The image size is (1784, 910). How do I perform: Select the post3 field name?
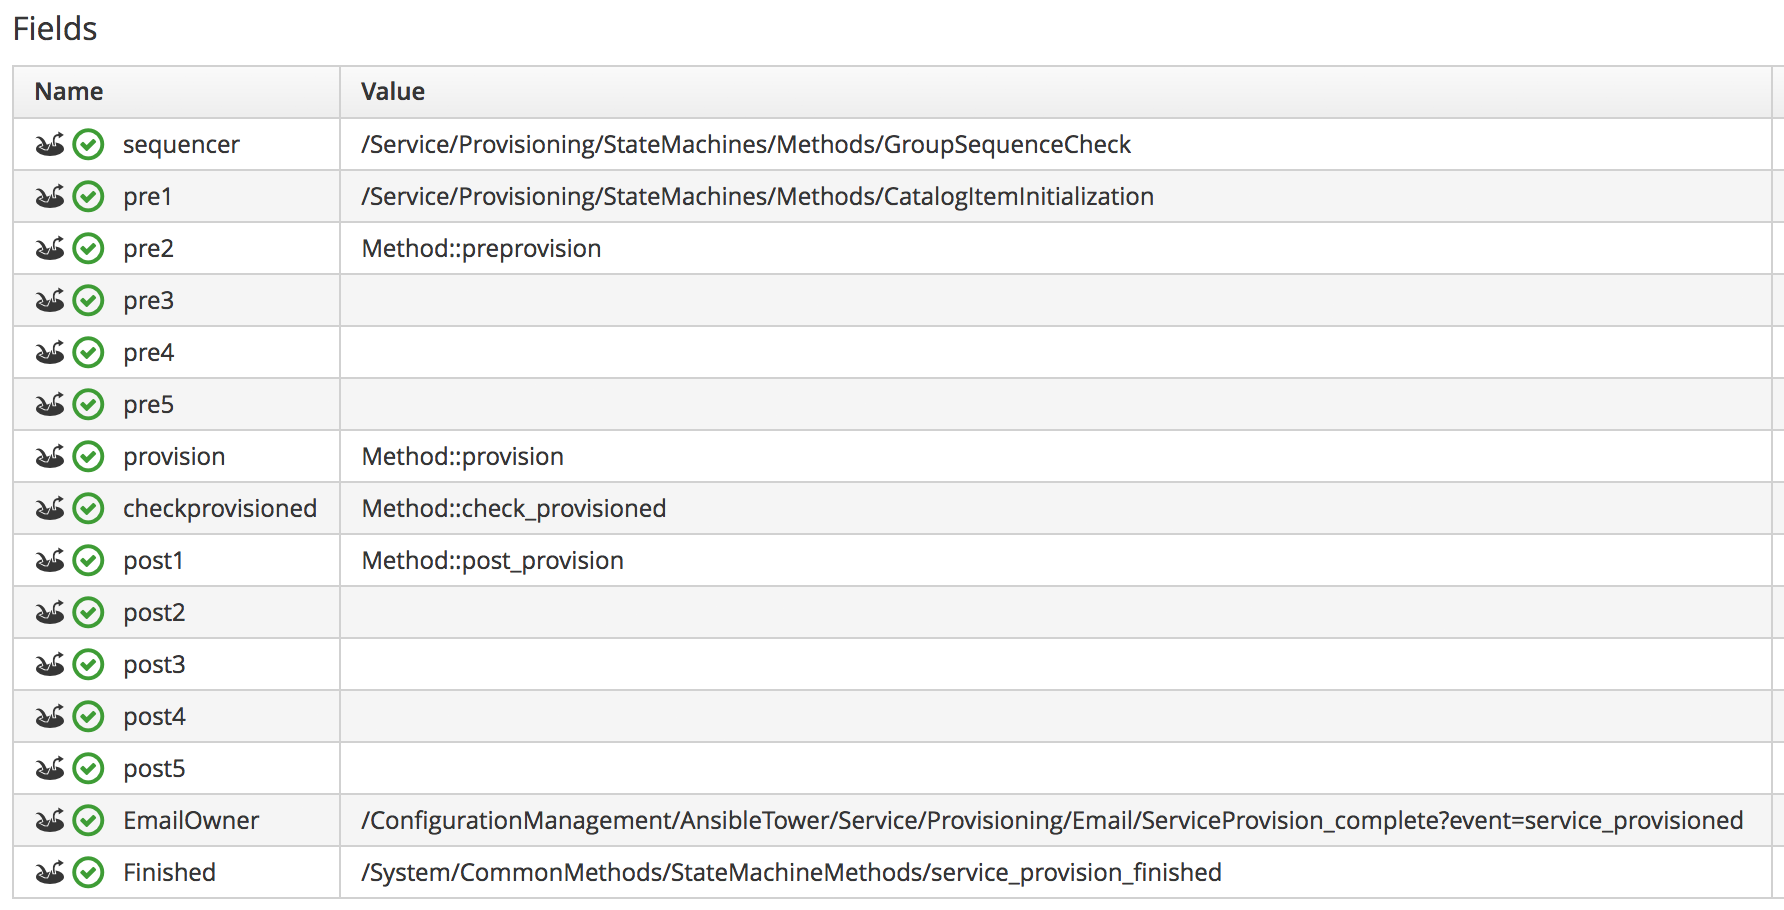coord(154,665)
